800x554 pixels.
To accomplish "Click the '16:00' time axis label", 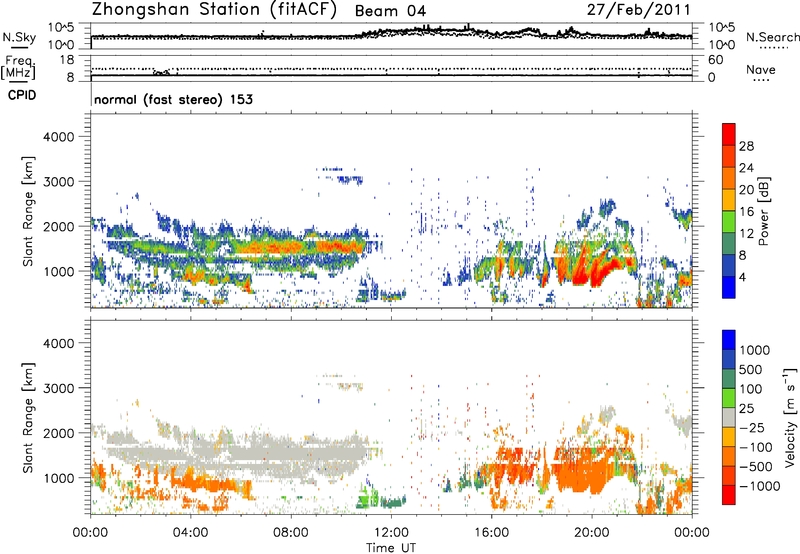I will coord(491,533).
